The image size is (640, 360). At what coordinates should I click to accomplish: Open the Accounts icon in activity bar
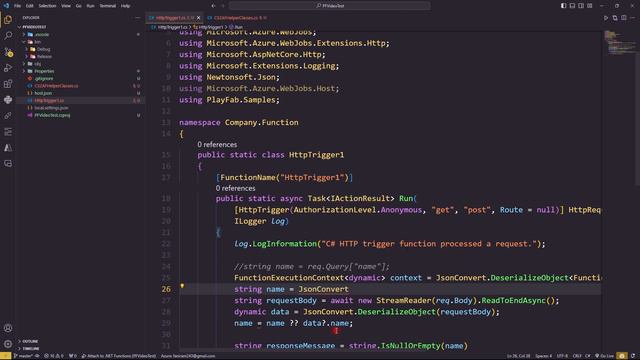8,328
